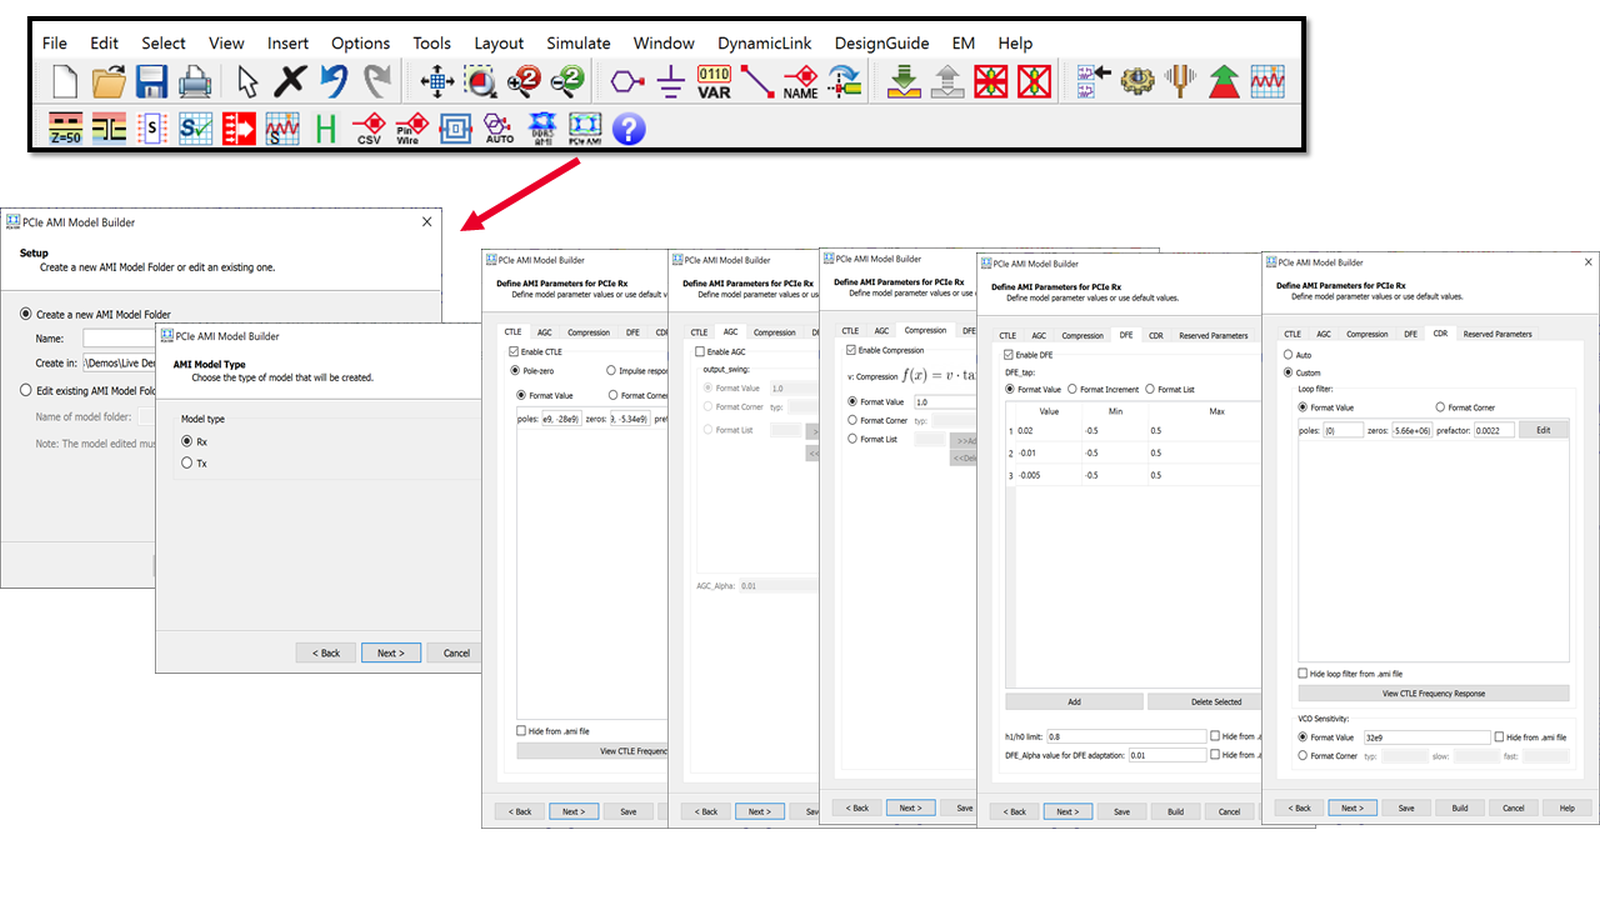This screenshot has height=900, width=1600.
Task: Click Next in AMI Model Type dialog
Action: click(391, 653)
